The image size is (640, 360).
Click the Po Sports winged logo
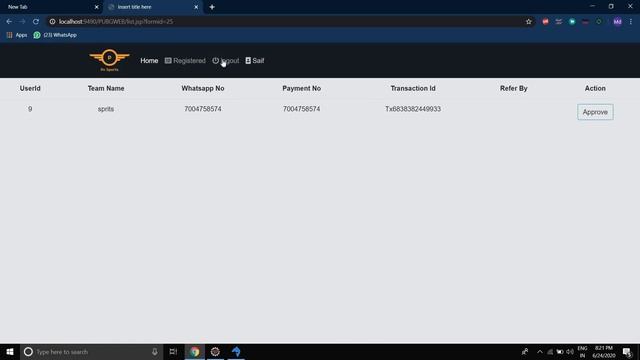tap(109, 60)
